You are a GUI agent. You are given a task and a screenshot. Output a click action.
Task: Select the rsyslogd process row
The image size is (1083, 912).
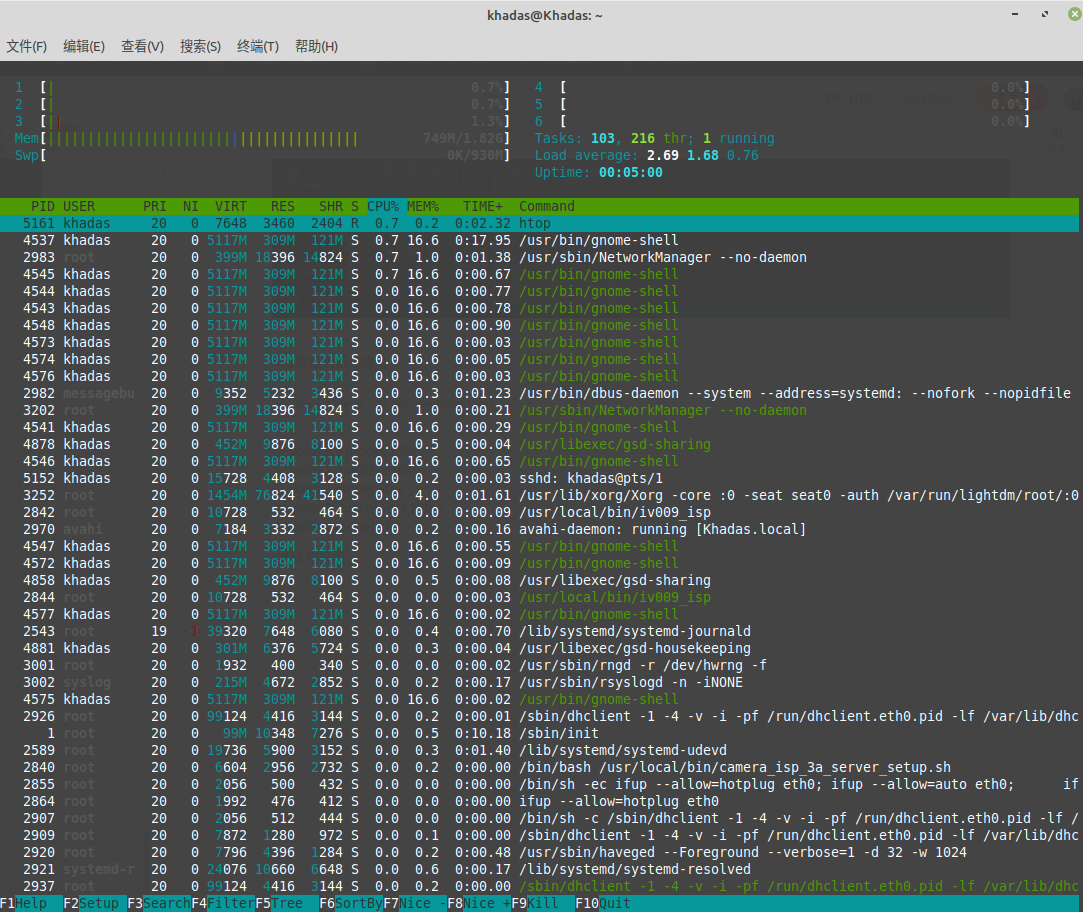[539, 683]
